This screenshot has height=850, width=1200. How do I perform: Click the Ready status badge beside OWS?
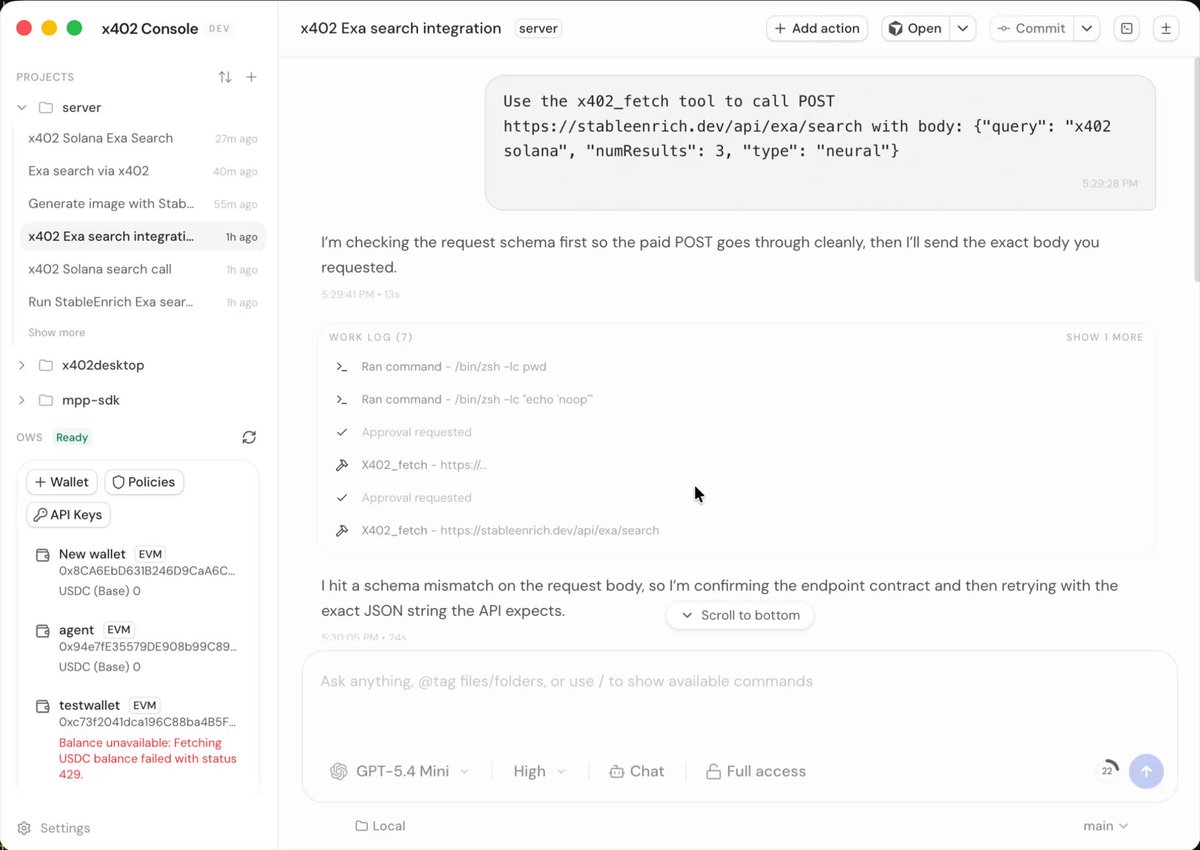tap(72, 437)
